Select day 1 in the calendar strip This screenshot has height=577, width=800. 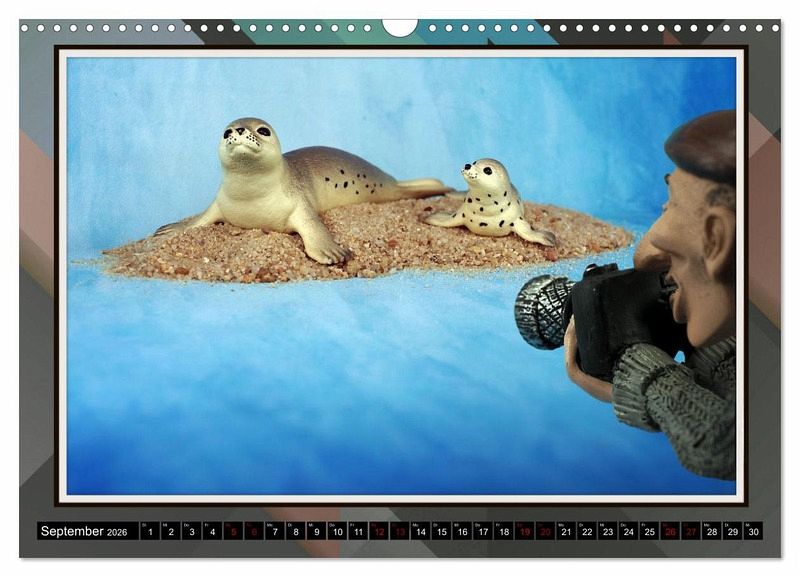point(150,531)
